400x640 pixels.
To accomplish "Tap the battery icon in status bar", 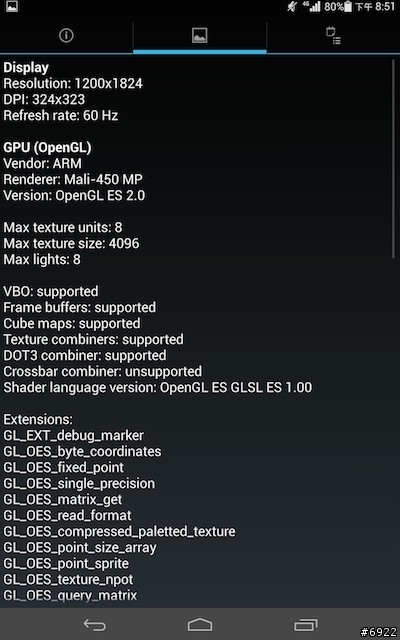I will click(x=348, y=7).
